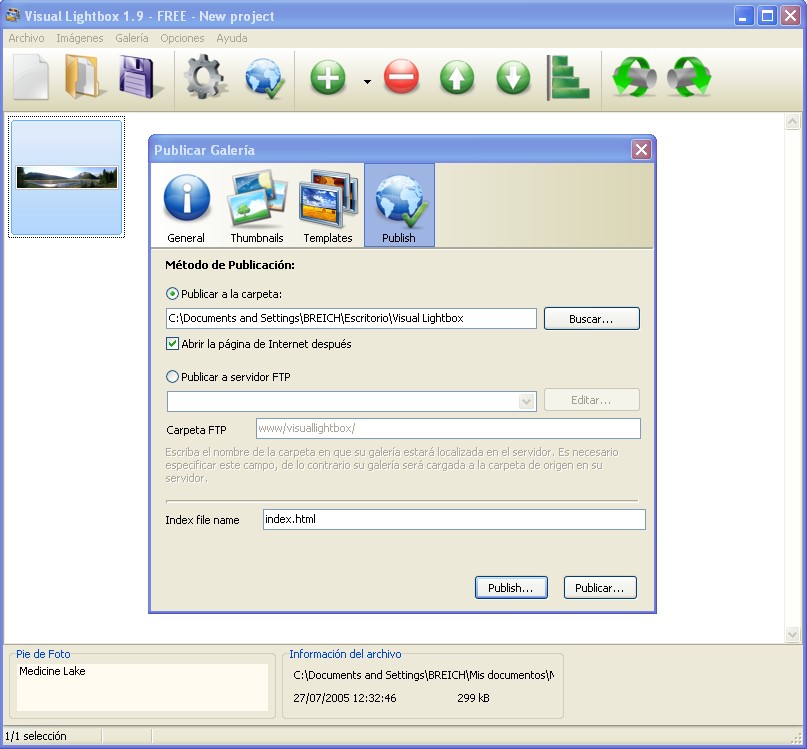Viewport: 807px width, 749px height.
Task: Open the Imágenes menu
Action: [x=80, y=38]
